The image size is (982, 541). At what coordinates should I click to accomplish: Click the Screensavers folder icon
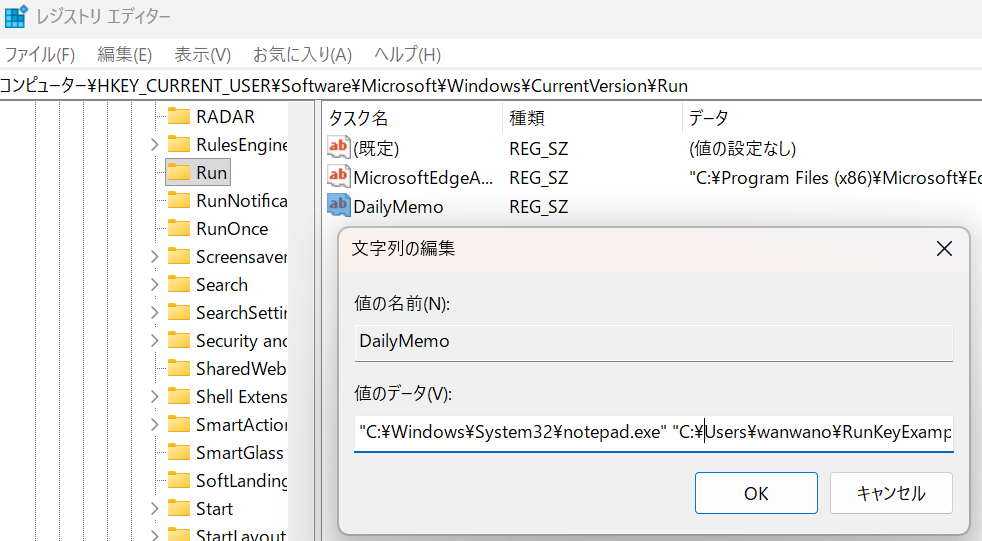pos(178,257)
